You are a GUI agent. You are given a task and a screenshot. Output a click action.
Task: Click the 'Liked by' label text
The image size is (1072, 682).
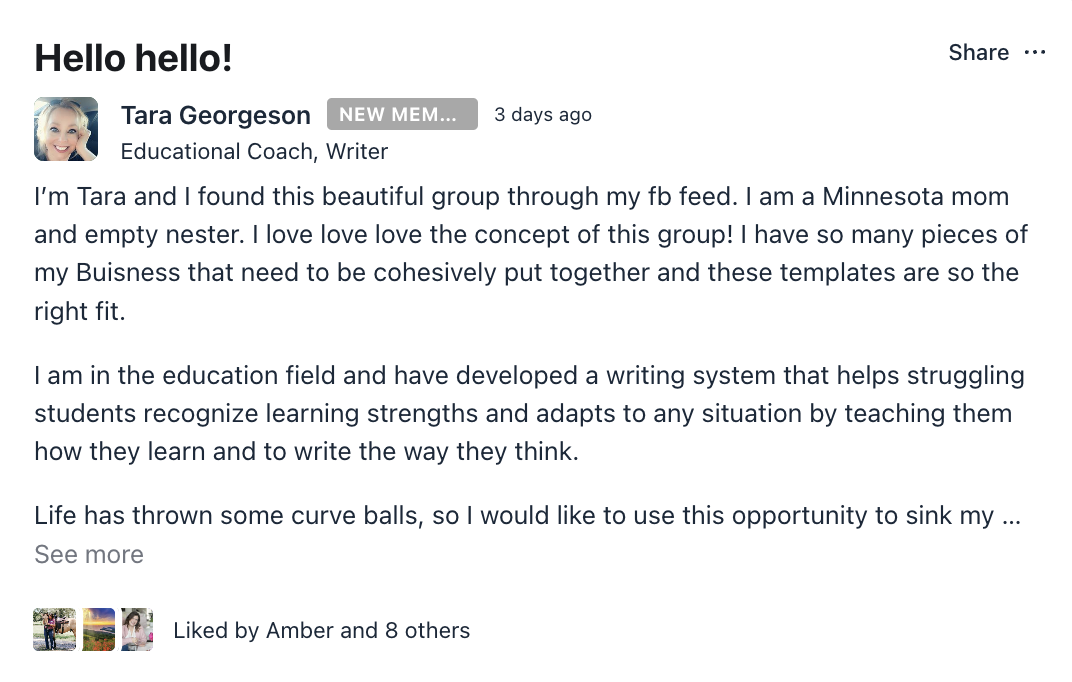pyautogui.click(x=216, y=630)
